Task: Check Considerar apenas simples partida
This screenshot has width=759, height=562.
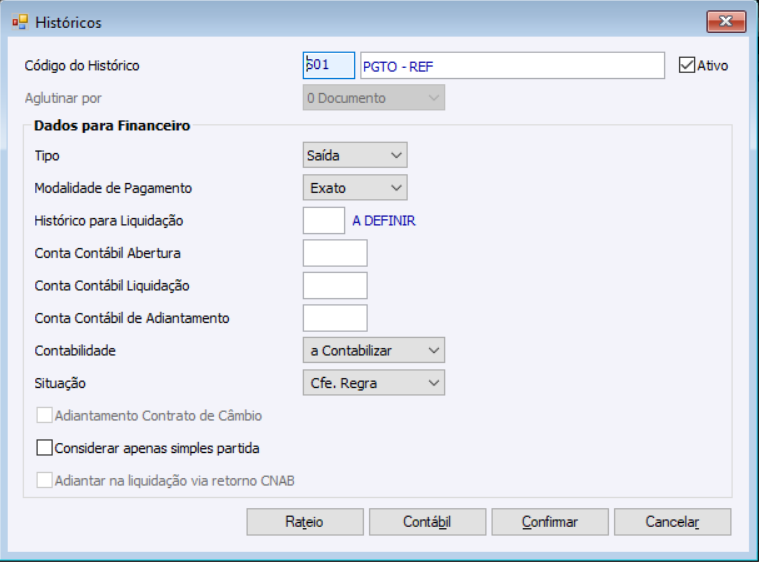Action: click(45, 448)
